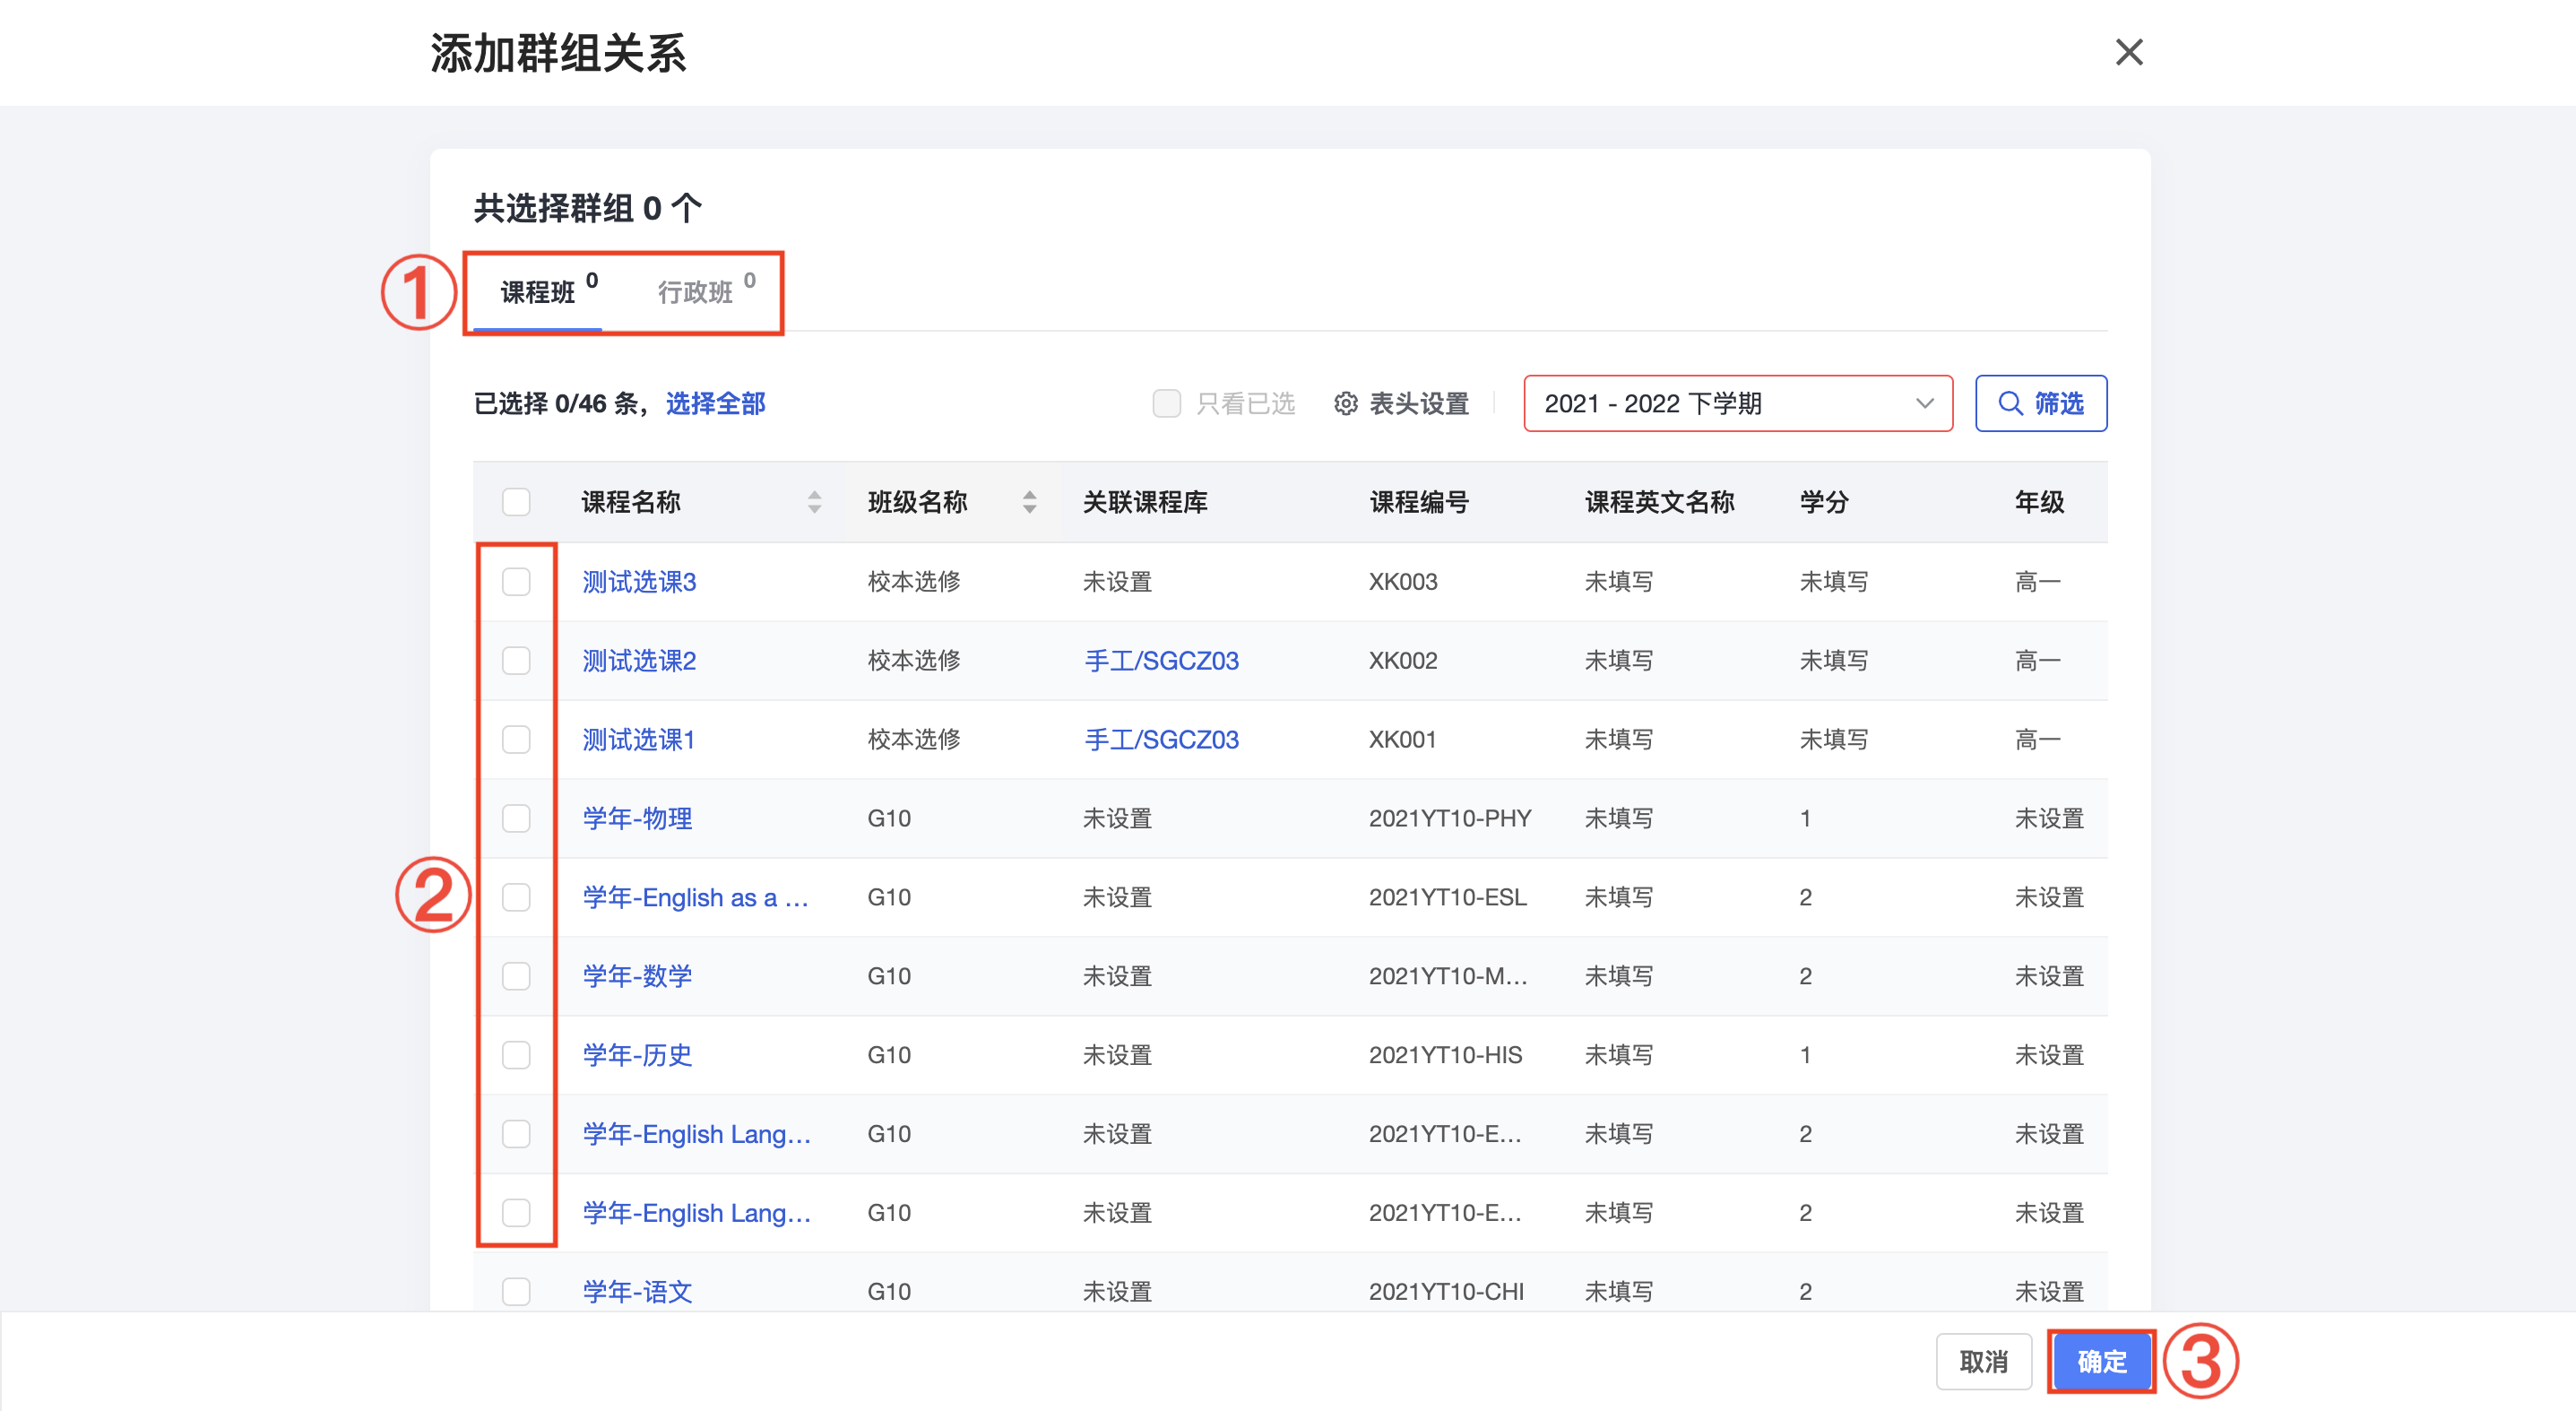Confirm with 确定 button
The width and height of the screenshot is (2576, 1411).
[x=2101, y=1362]
